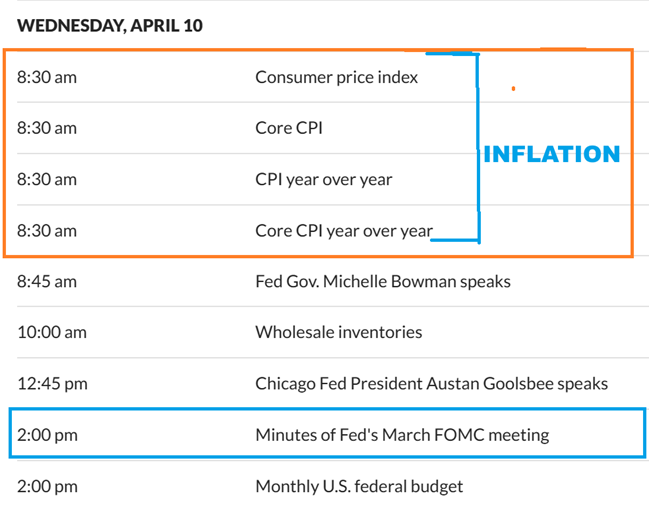Select the 8:45 am time slot
Screen dimensions: 649x510
[x=47, y=281]
